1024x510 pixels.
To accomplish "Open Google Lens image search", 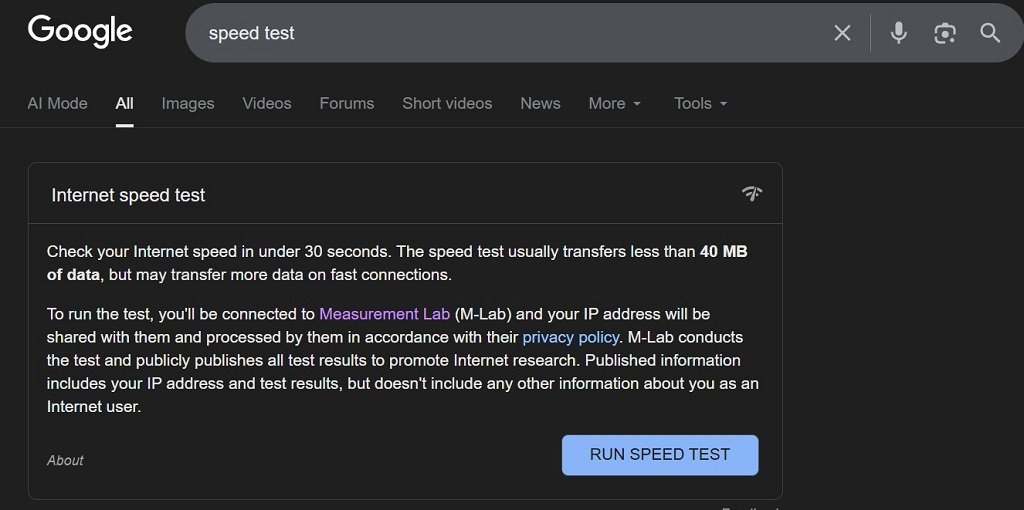I will pyautogui.click(x=945, y=33).
